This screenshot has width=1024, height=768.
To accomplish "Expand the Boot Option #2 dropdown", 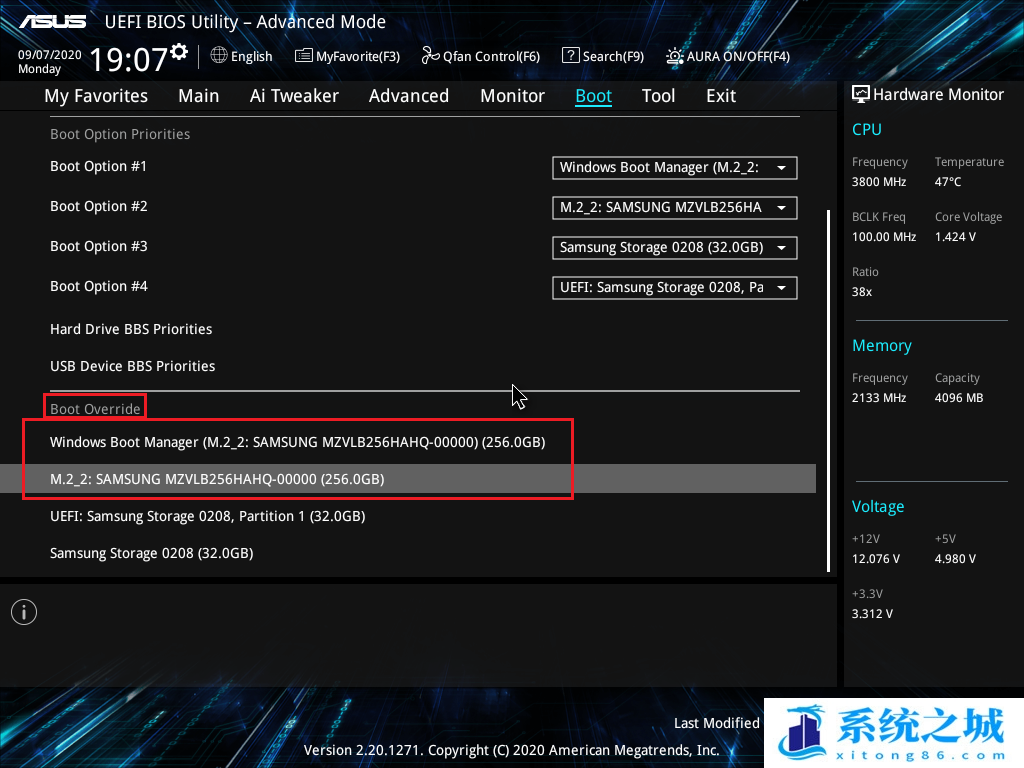I will click(x=674, y=207).
